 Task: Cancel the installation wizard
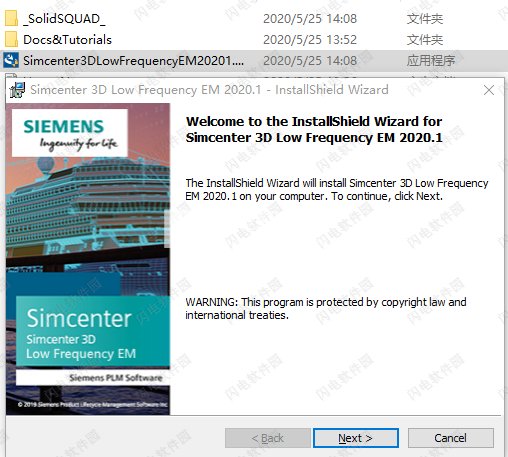point(450,438)
